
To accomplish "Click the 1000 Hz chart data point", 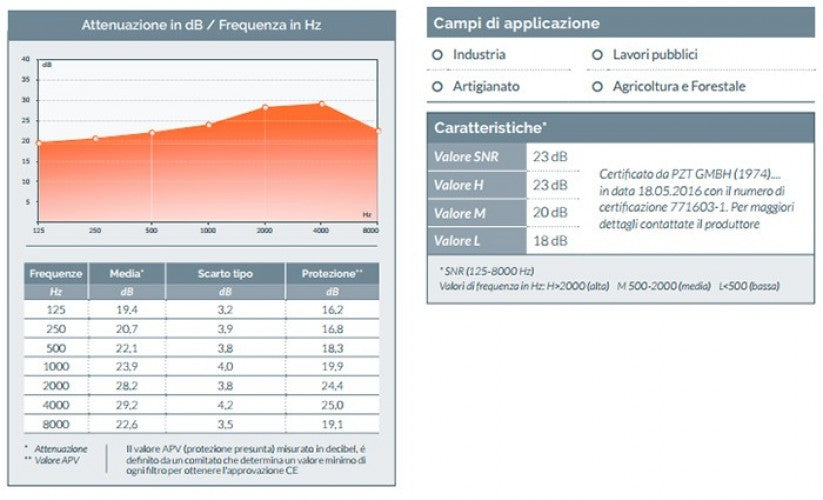I will pos(209,125).
